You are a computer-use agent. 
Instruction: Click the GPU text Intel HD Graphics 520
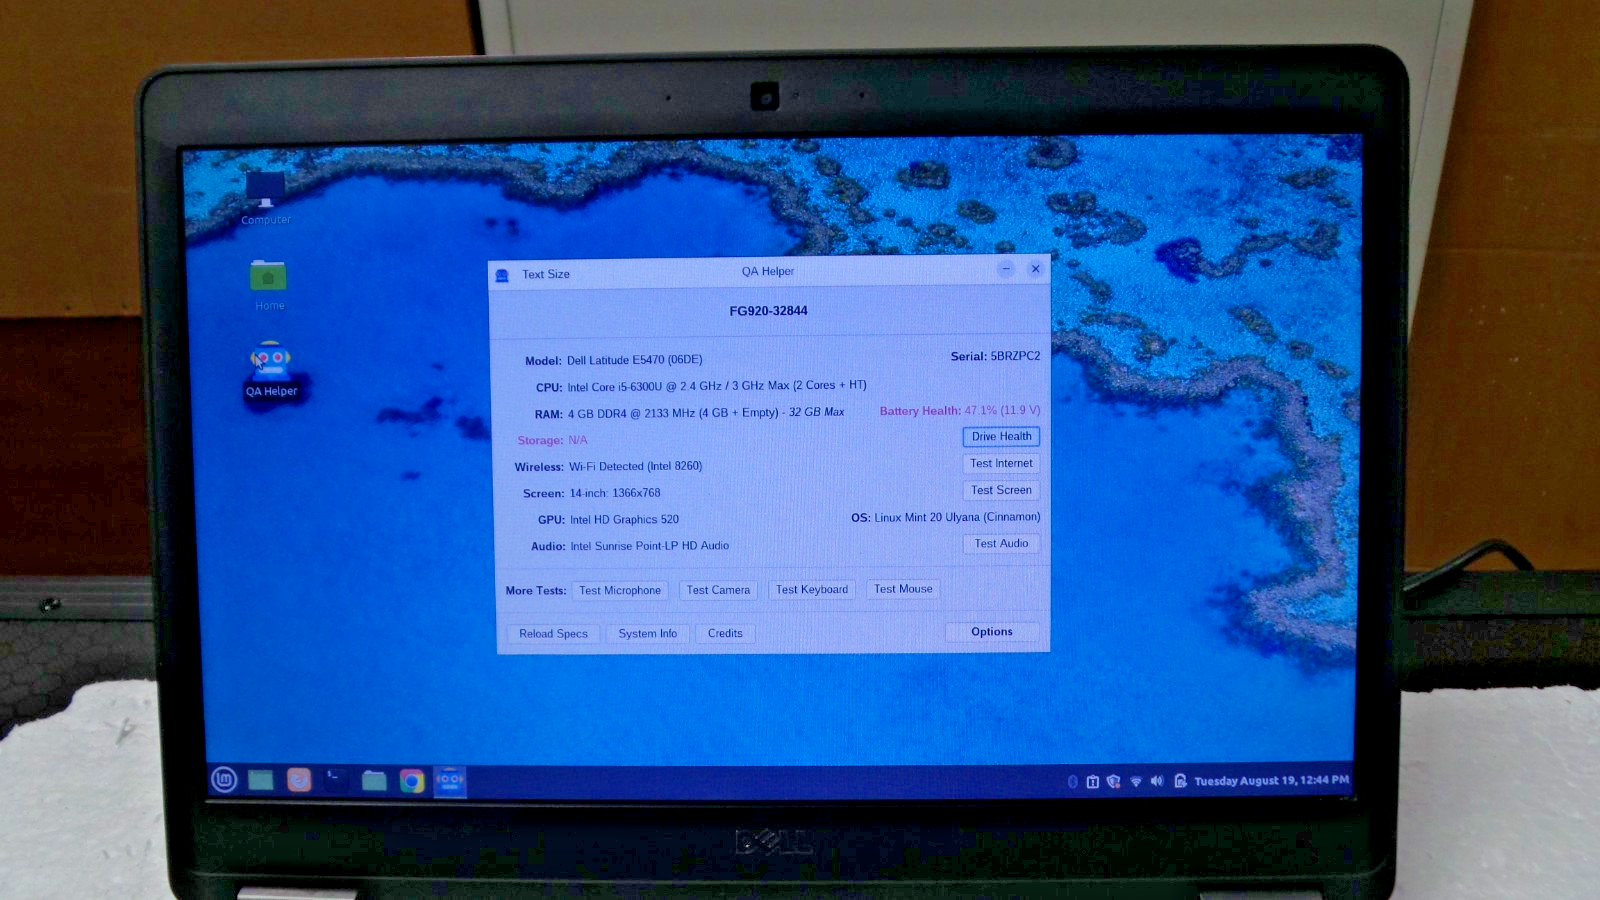coord(624,520)
